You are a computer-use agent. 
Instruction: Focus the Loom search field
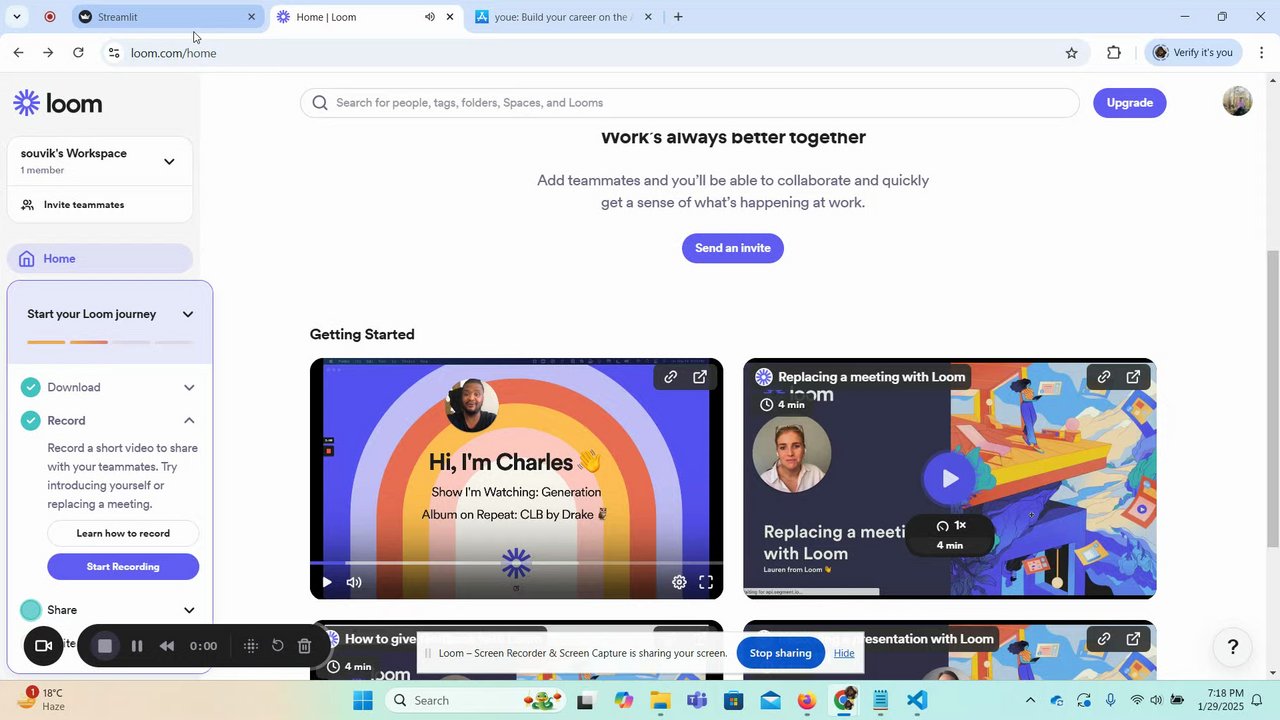690,103
